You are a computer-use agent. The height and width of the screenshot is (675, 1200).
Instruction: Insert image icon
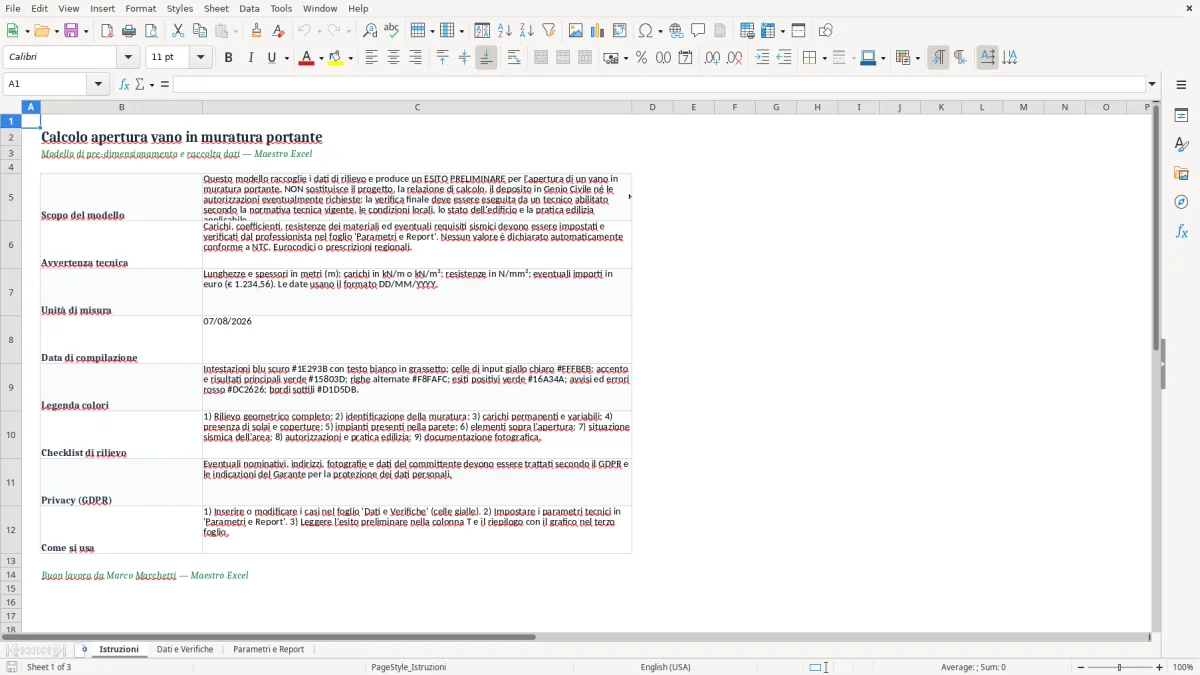576,31
